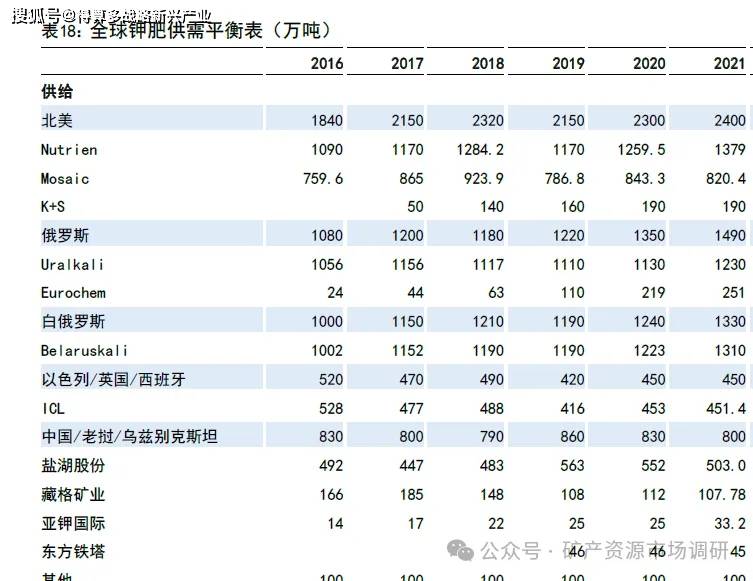Click the Uralkali row label
Viewport: 753px width, 581px height.
pyautogui.click(x=73, y=265)
